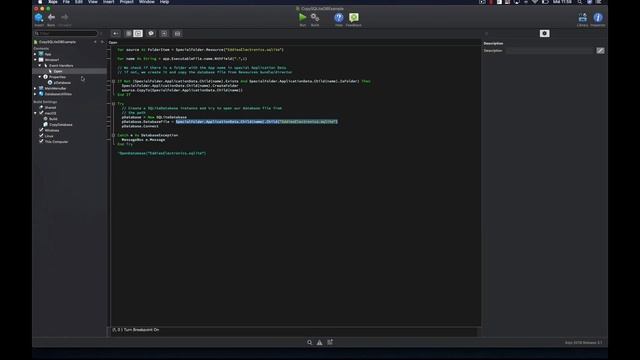Collapse the Properties group in navigator
This screenshot has width=640, height=360.
click(40, 77)
